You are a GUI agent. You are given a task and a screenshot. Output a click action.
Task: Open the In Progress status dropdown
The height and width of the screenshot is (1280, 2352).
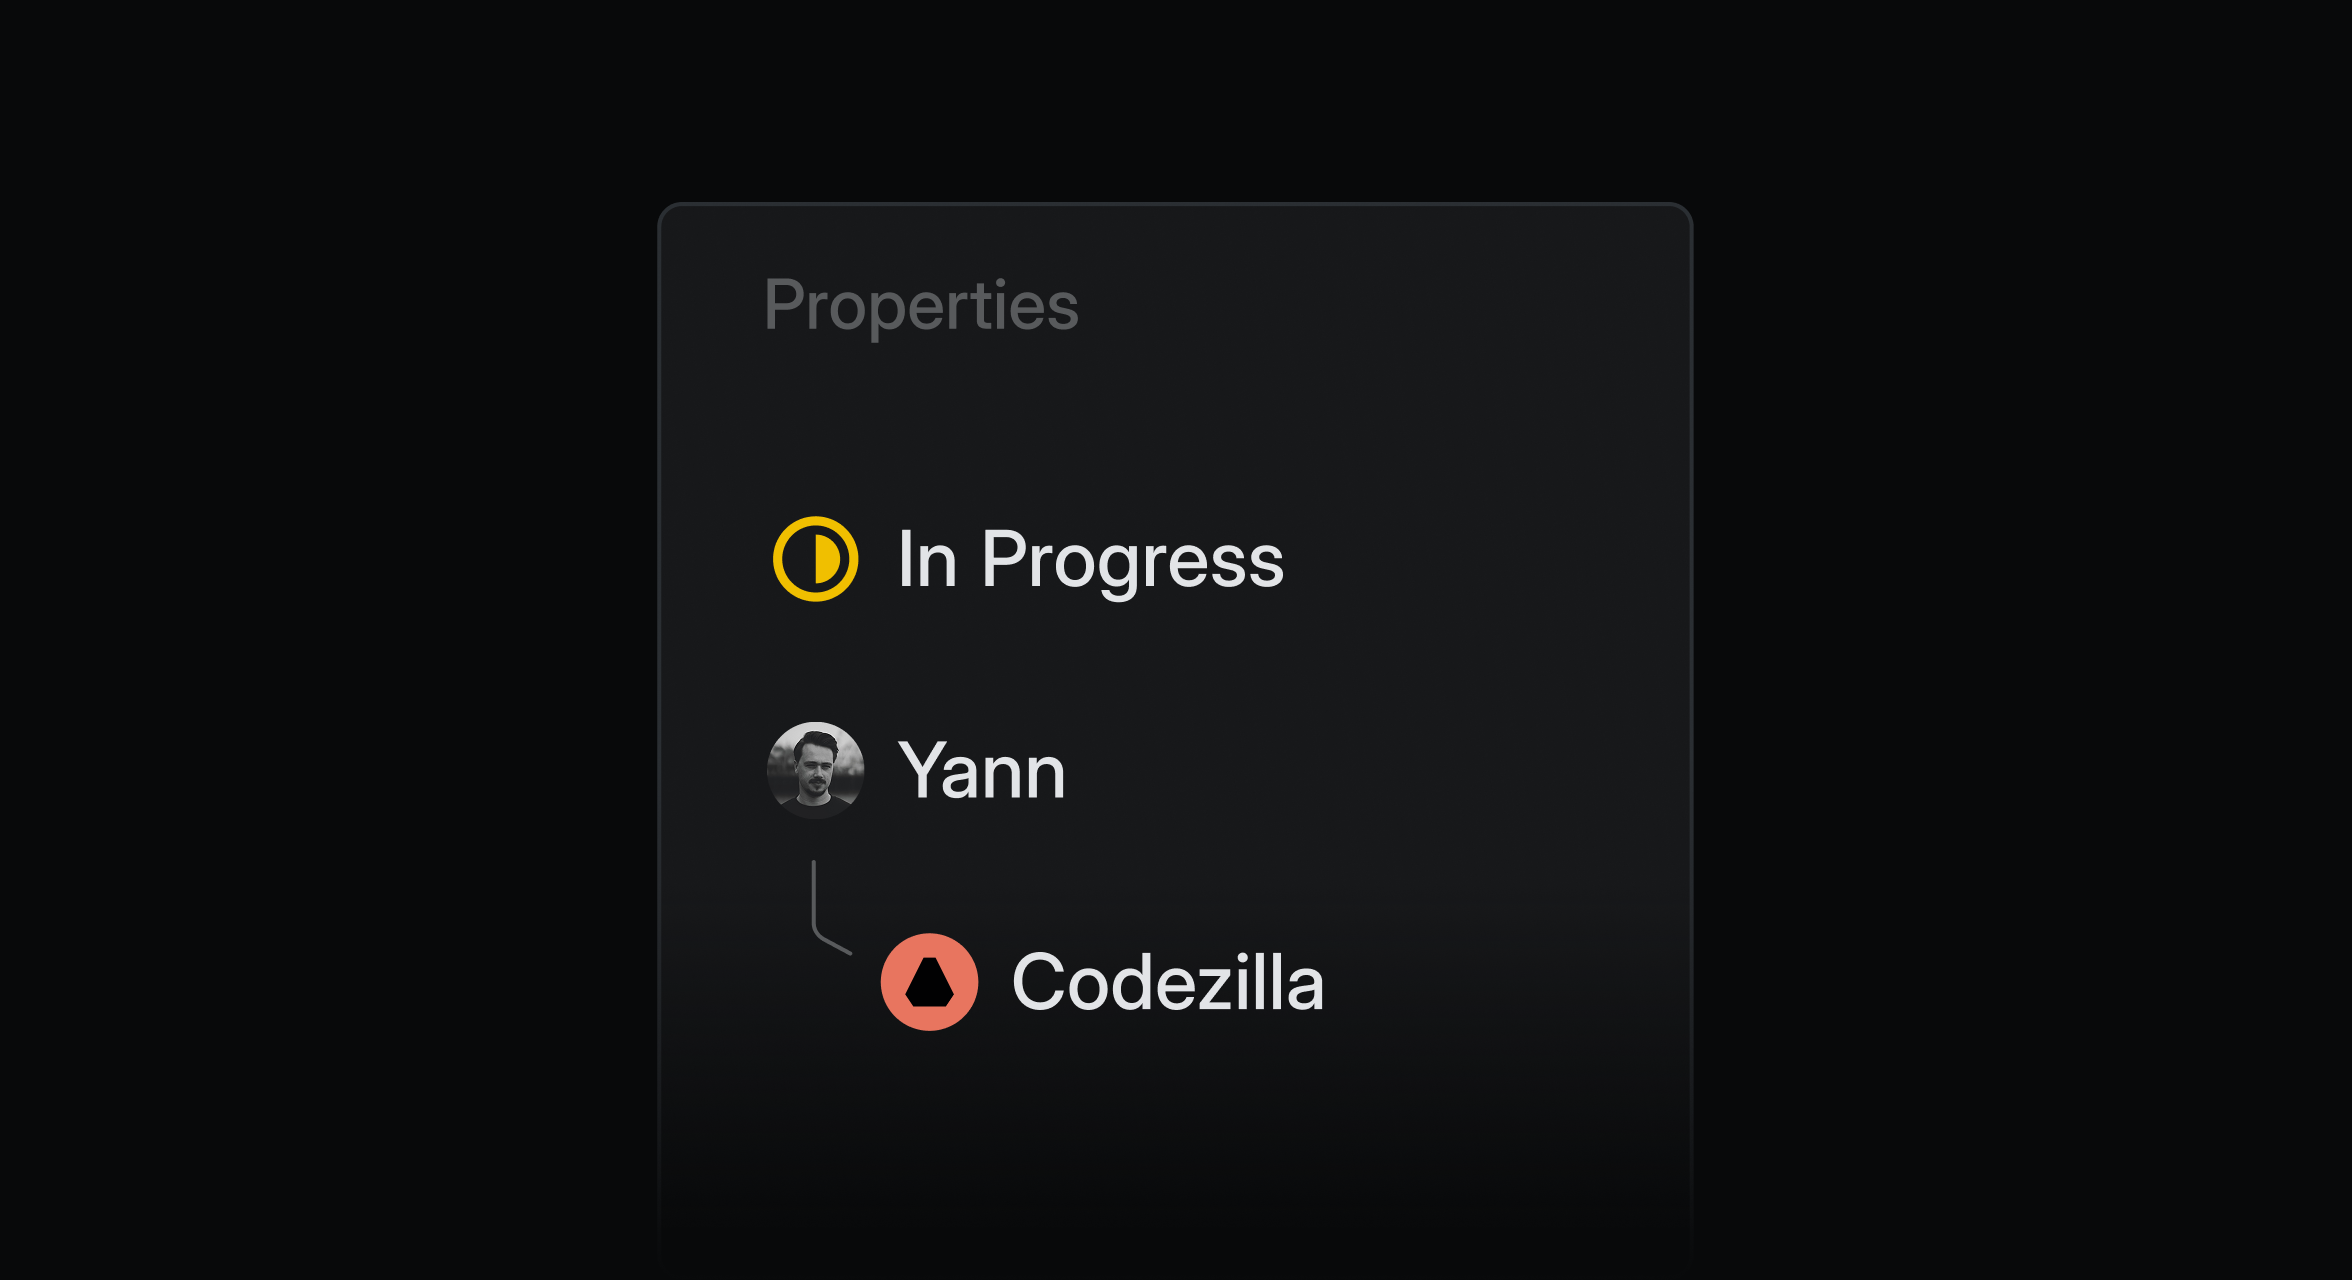(1029, 560)
